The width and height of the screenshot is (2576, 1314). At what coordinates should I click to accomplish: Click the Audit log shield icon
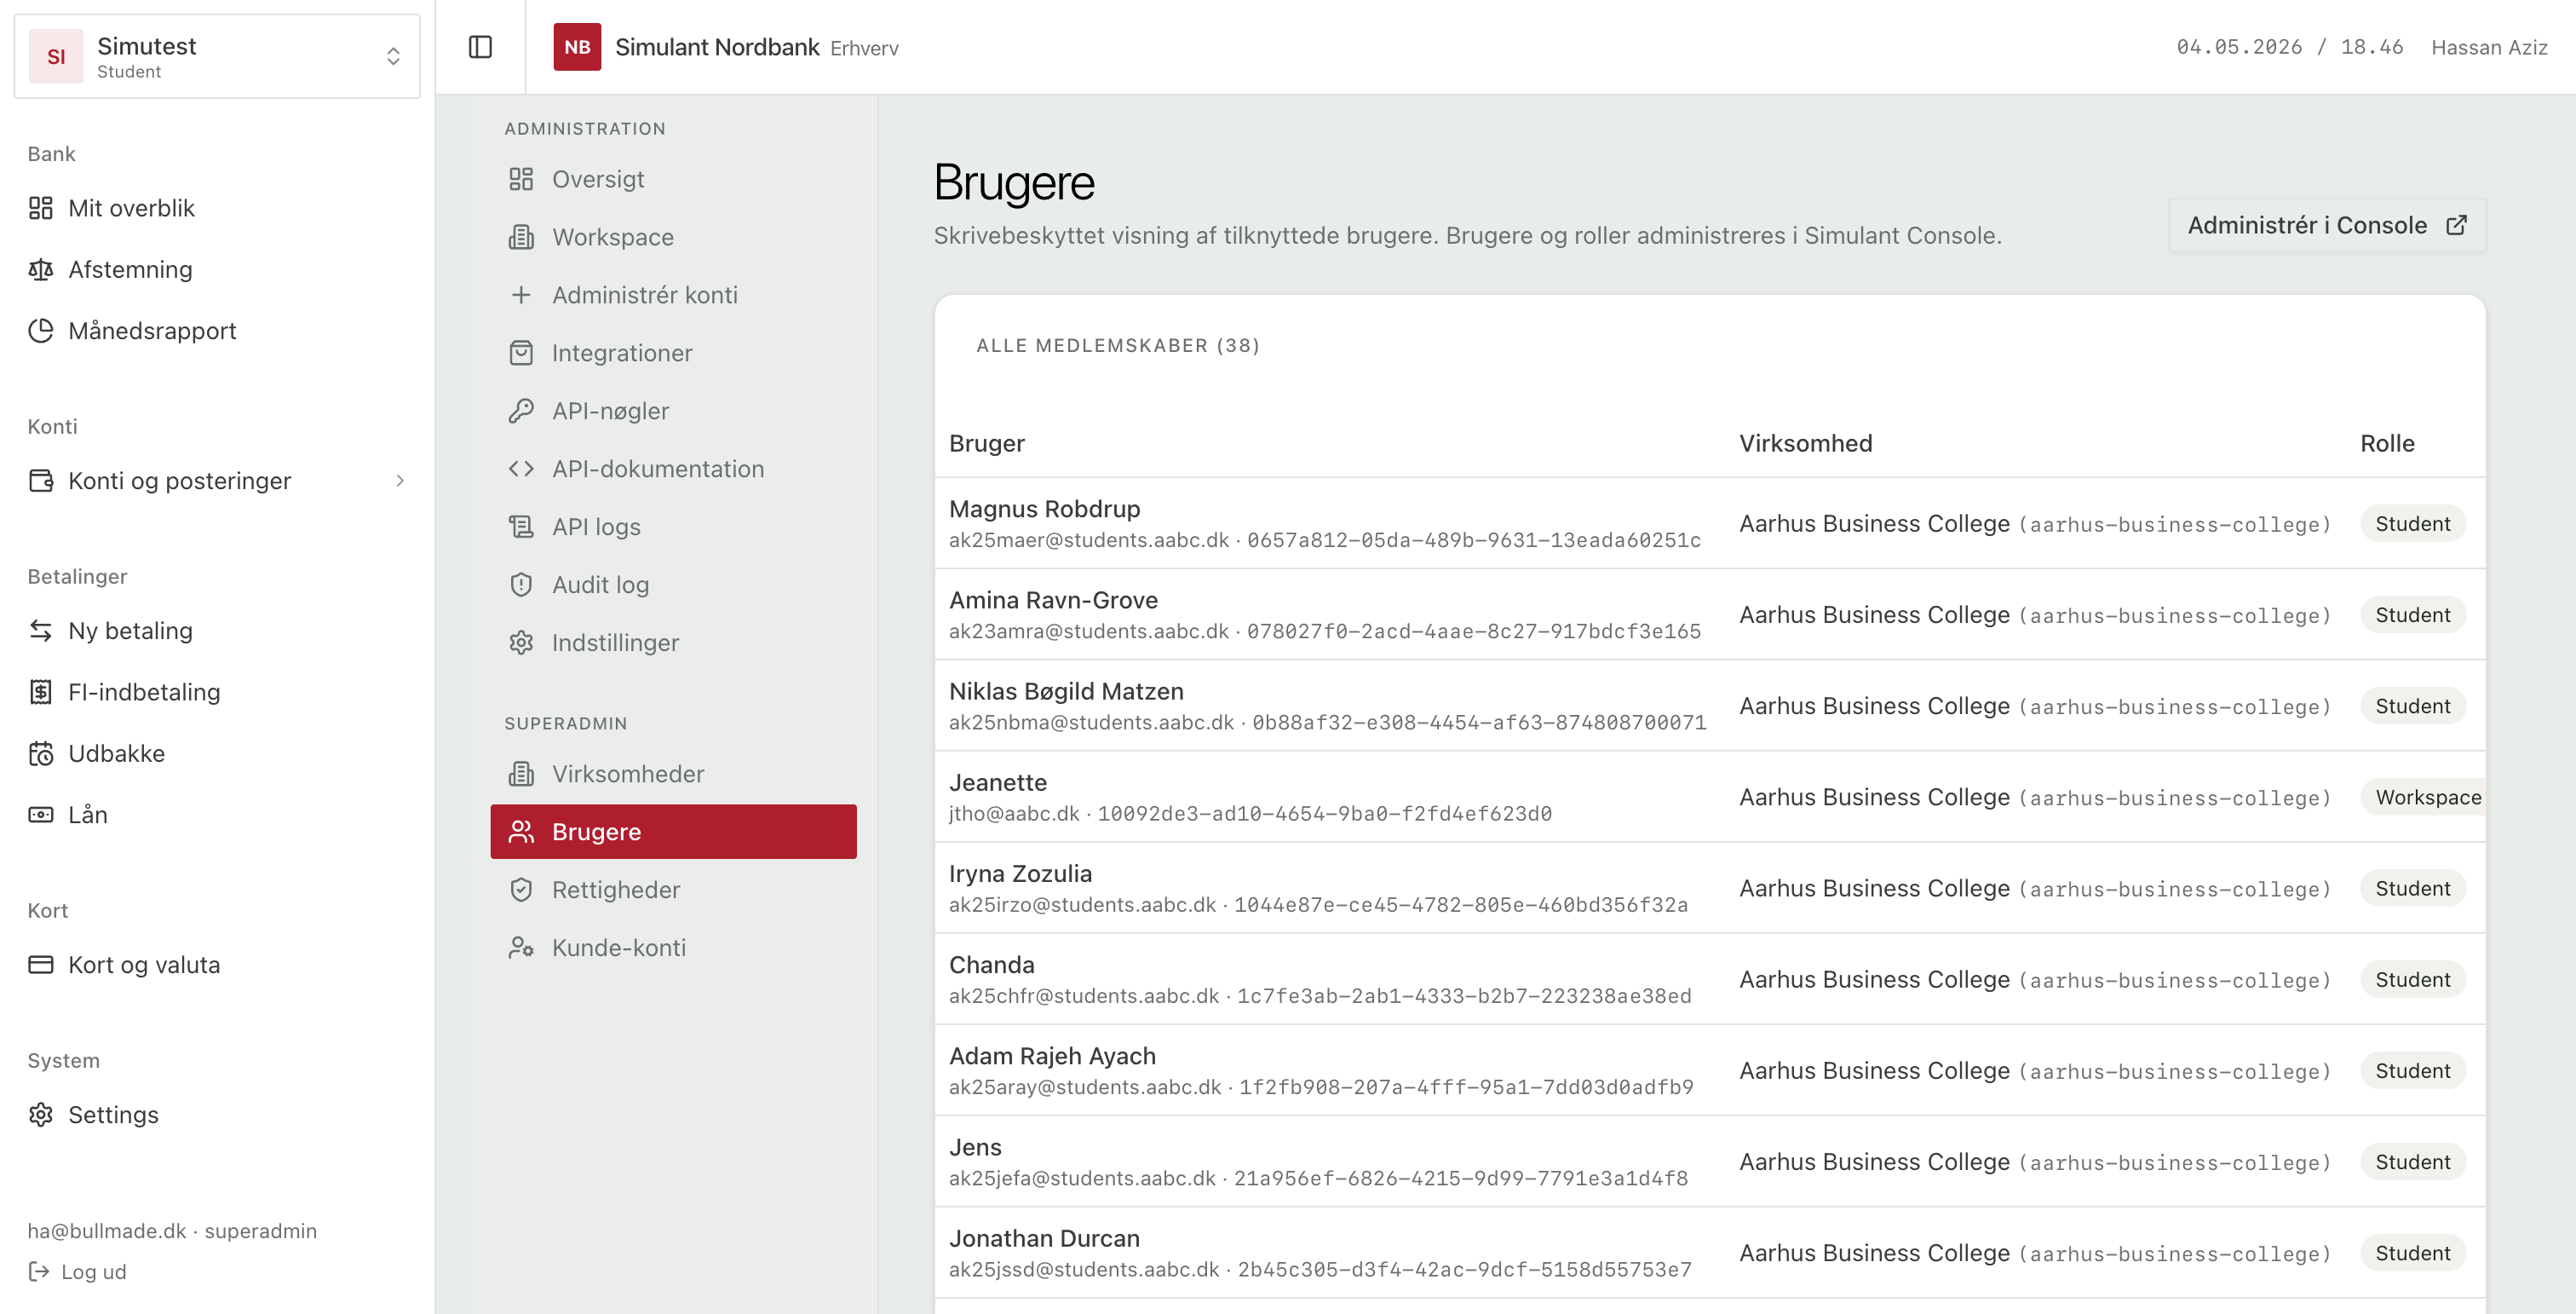[x=521, y=585]
